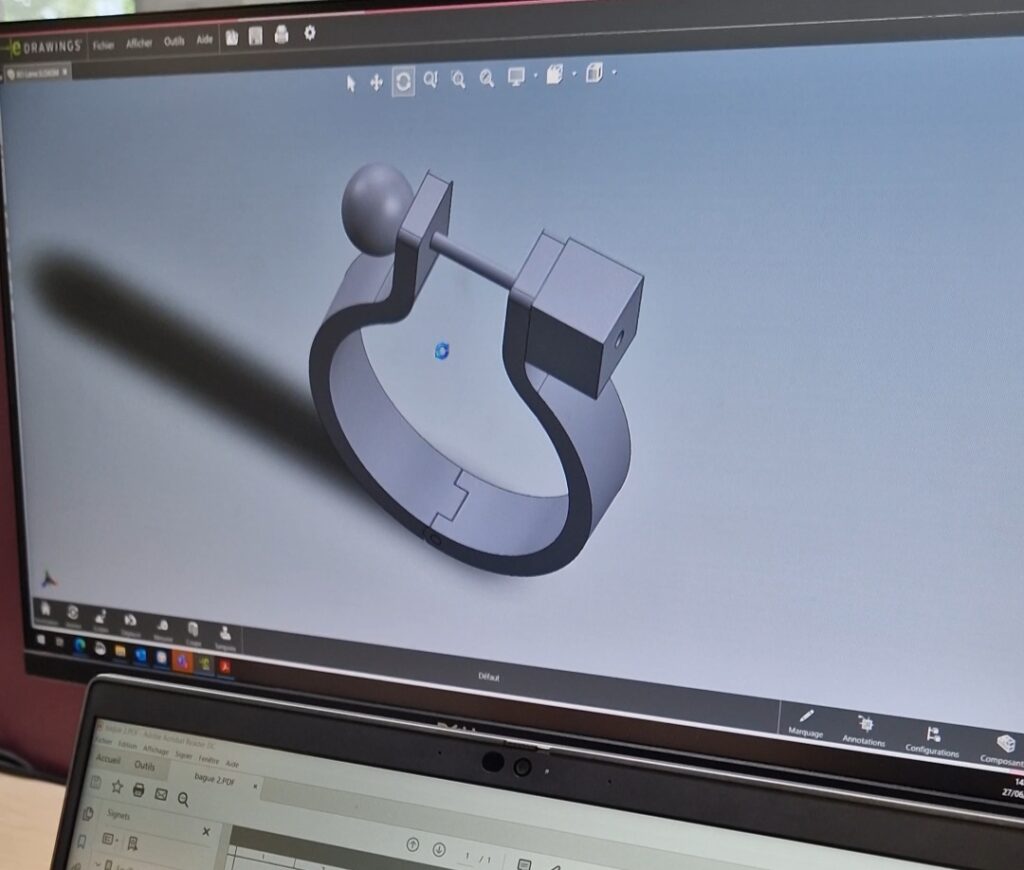Choose the pan move tool
The width and height of the screenshot is (1024, 870).
(376, 82)
